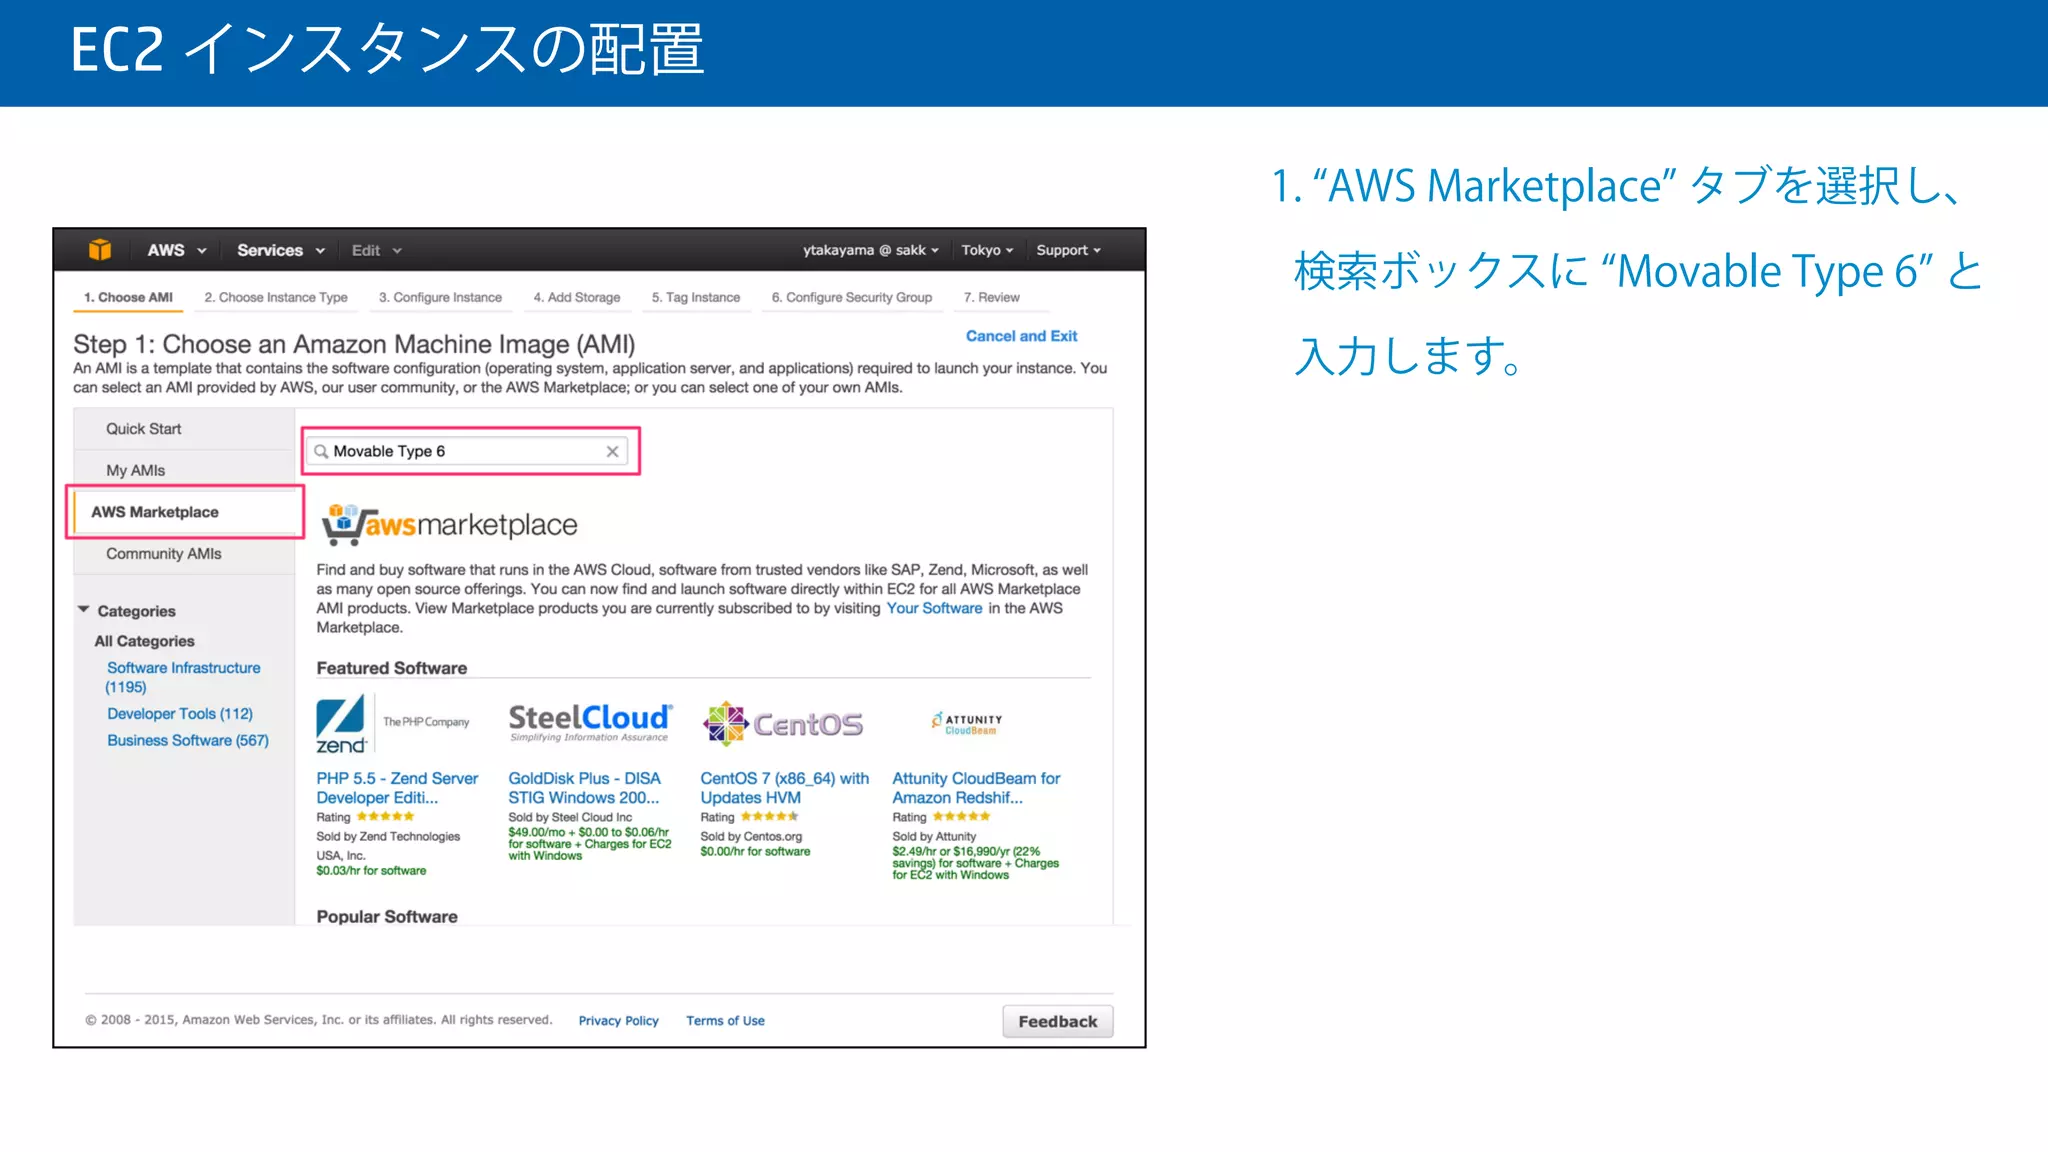The height and width of the screenshot is (1152, 2048).
Task: Click the Featured Software heading
Action: 392,668
